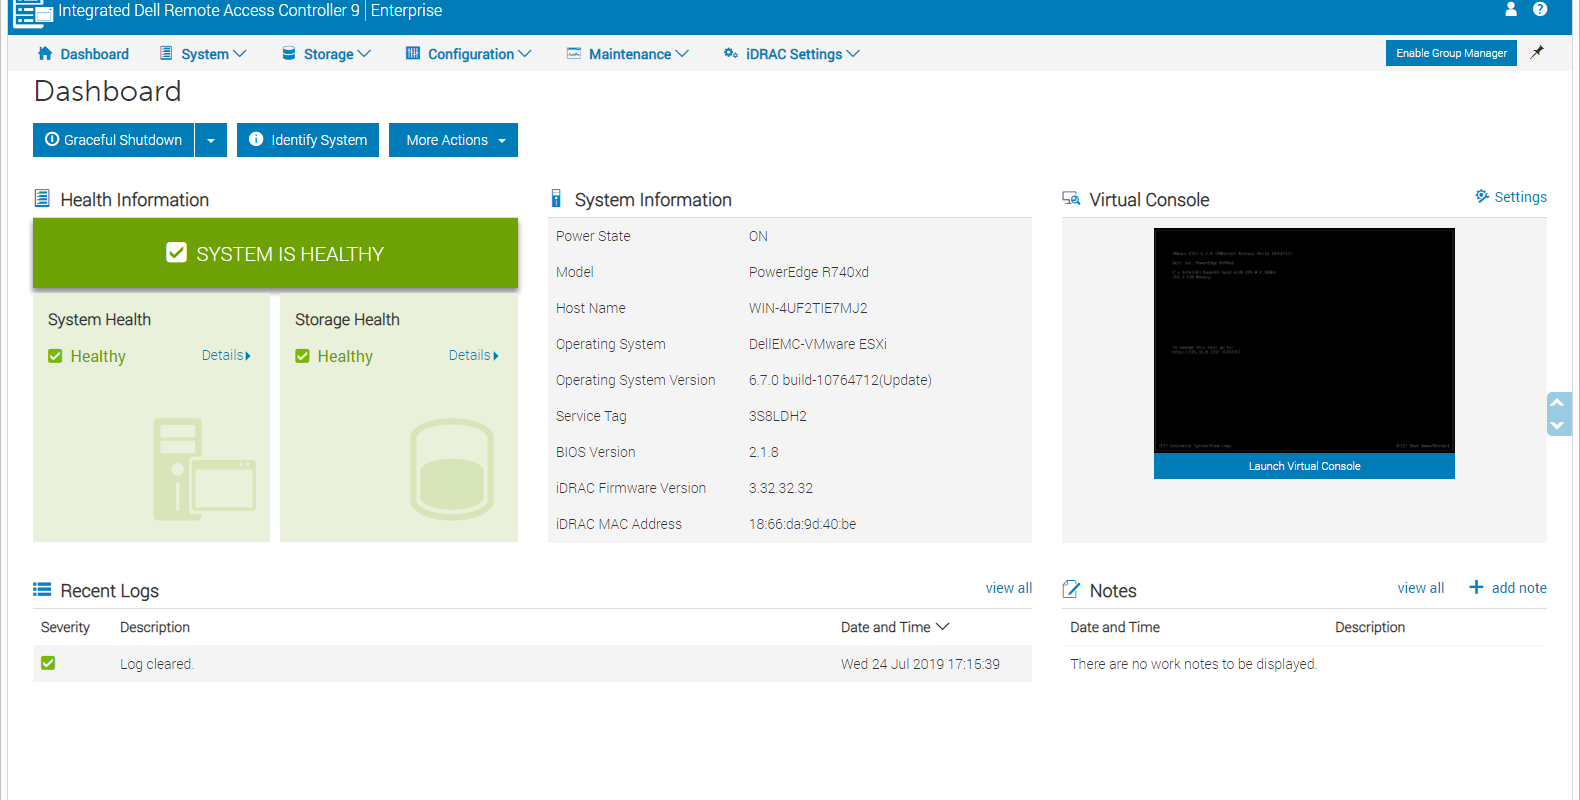The width and height of the screenshot is (1580, 800).
Task: Click the iDRAC server logo icon
Action: (x=33, y=13)
